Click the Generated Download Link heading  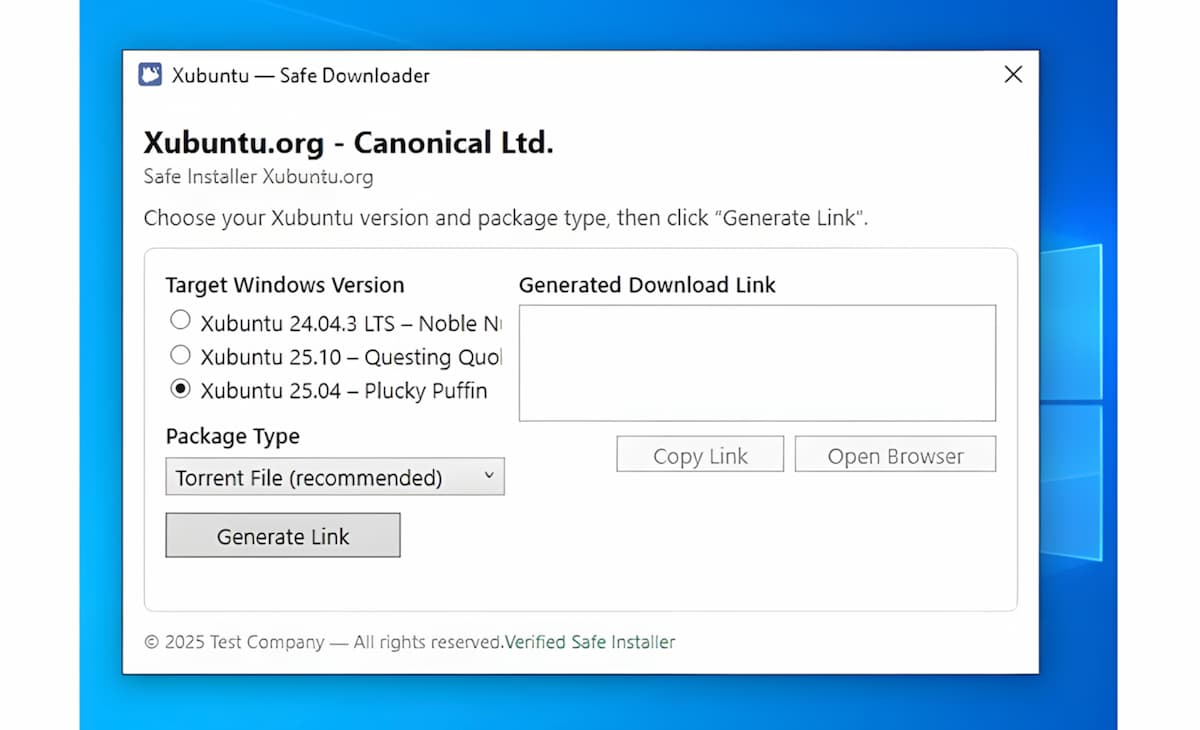(647, 285)
